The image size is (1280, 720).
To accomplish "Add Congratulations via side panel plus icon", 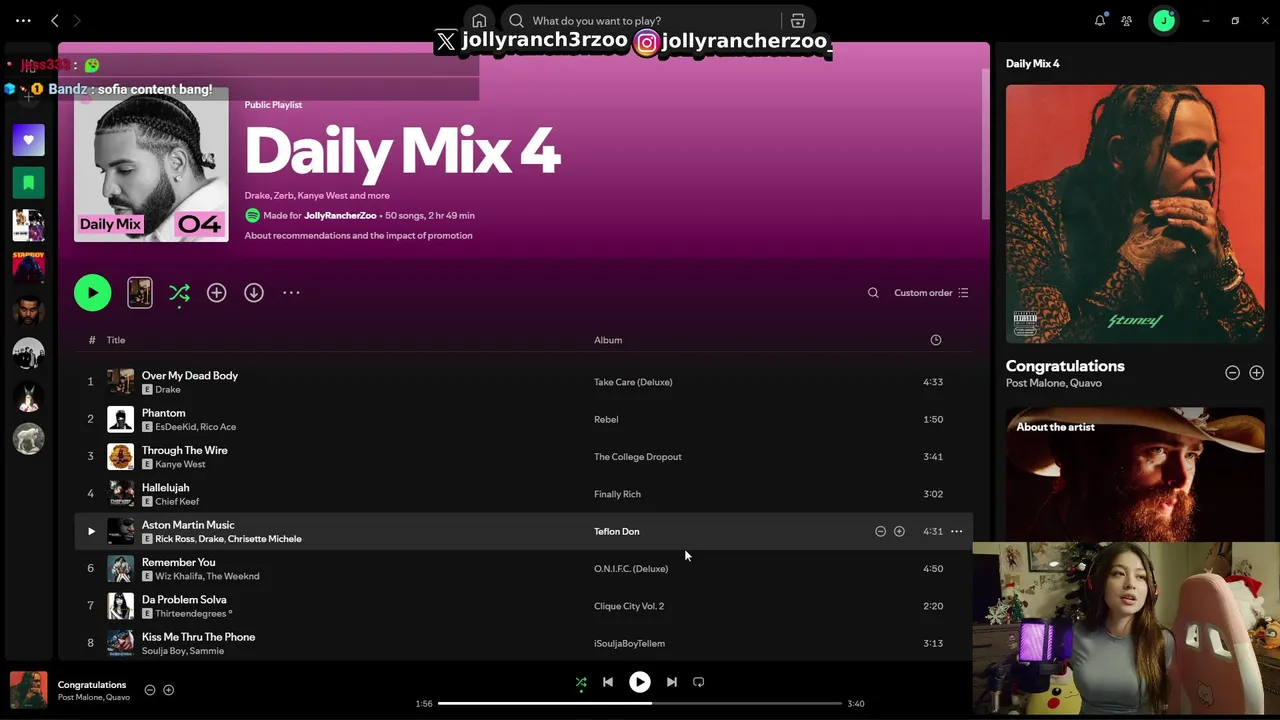I will click(1256, 372).
